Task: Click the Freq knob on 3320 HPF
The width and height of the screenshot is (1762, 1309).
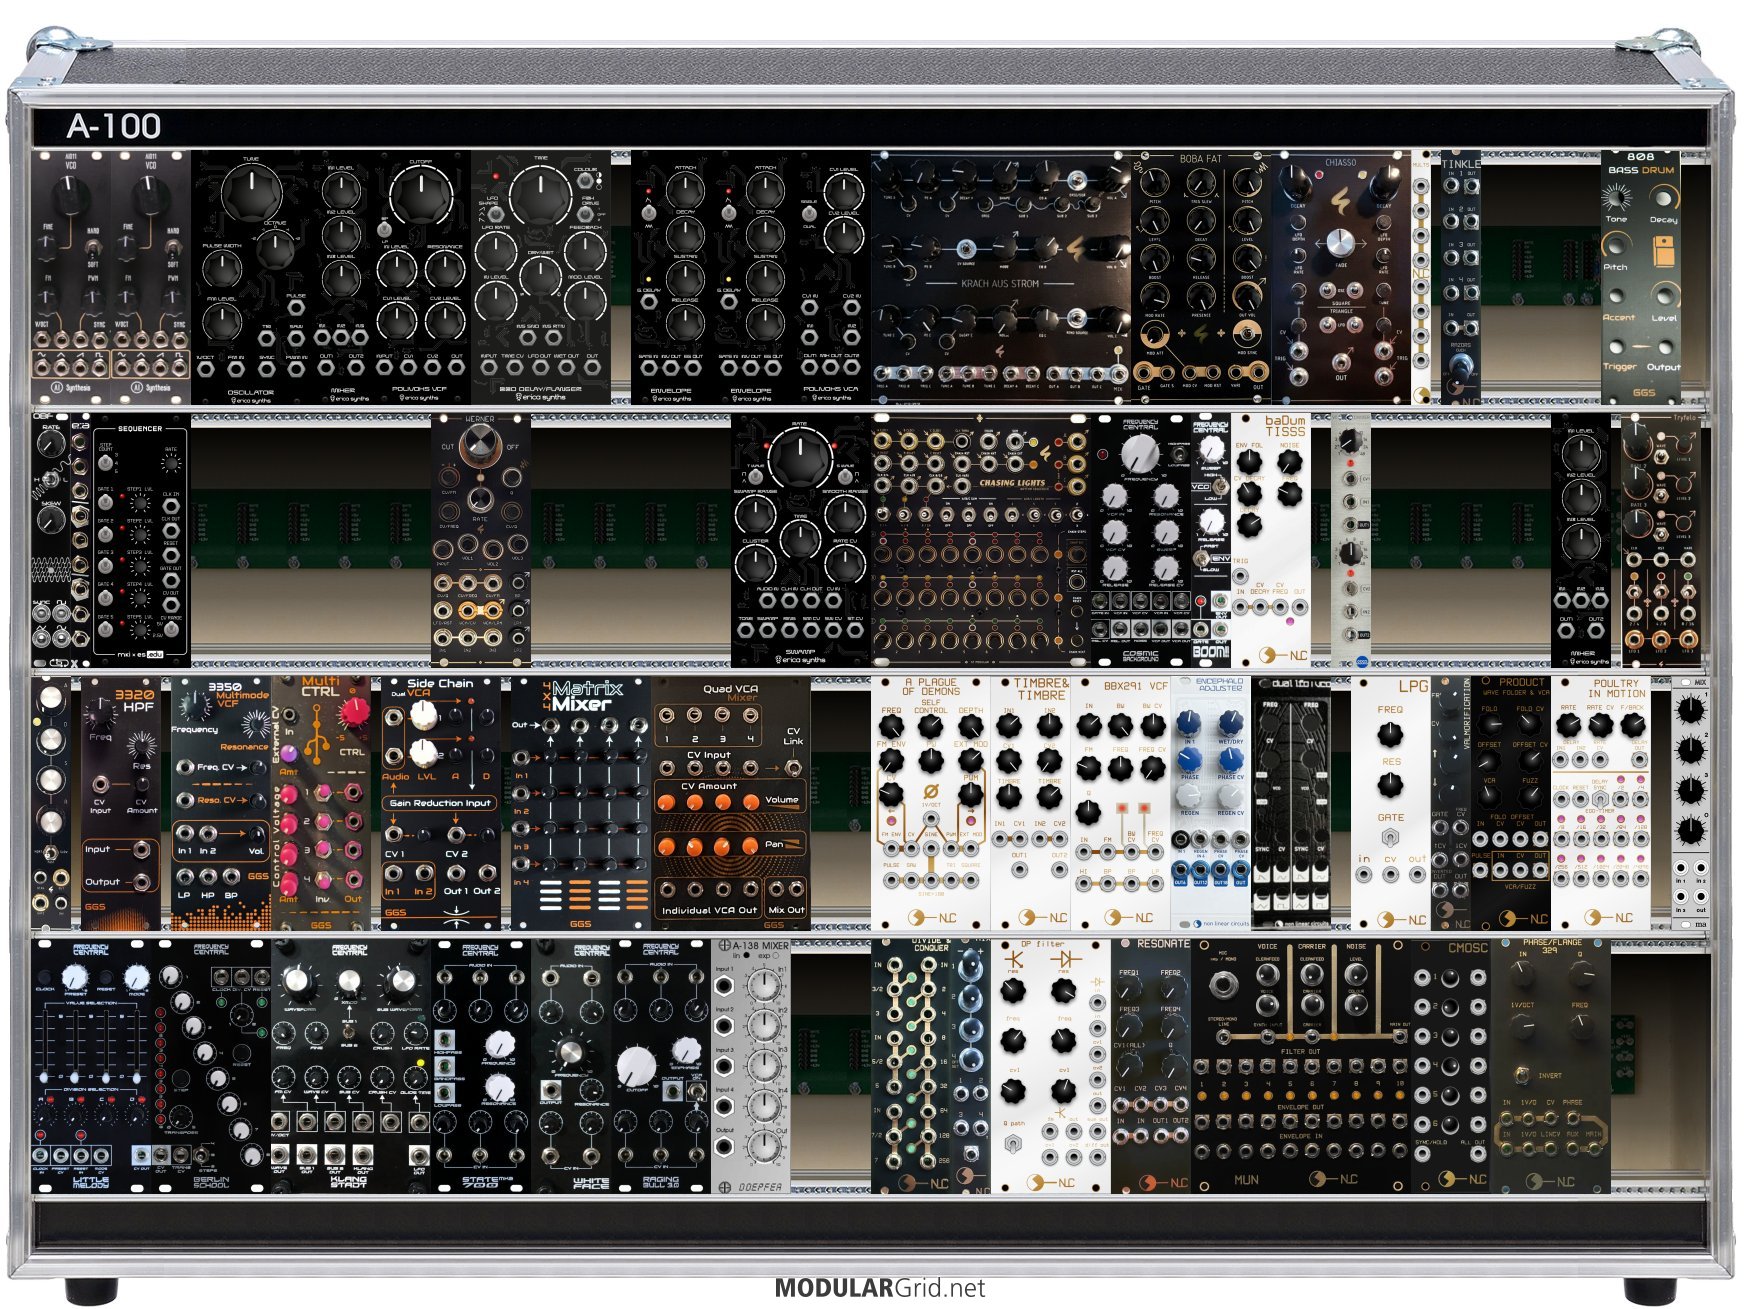Action: [x=100, y=712]
